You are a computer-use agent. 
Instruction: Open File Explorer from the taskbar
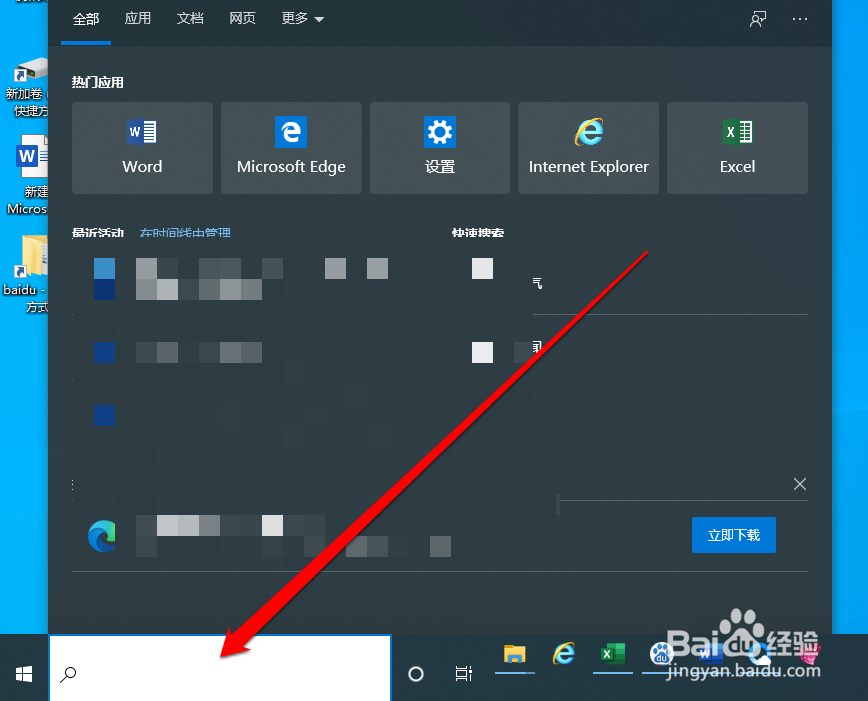pos(514,655)
